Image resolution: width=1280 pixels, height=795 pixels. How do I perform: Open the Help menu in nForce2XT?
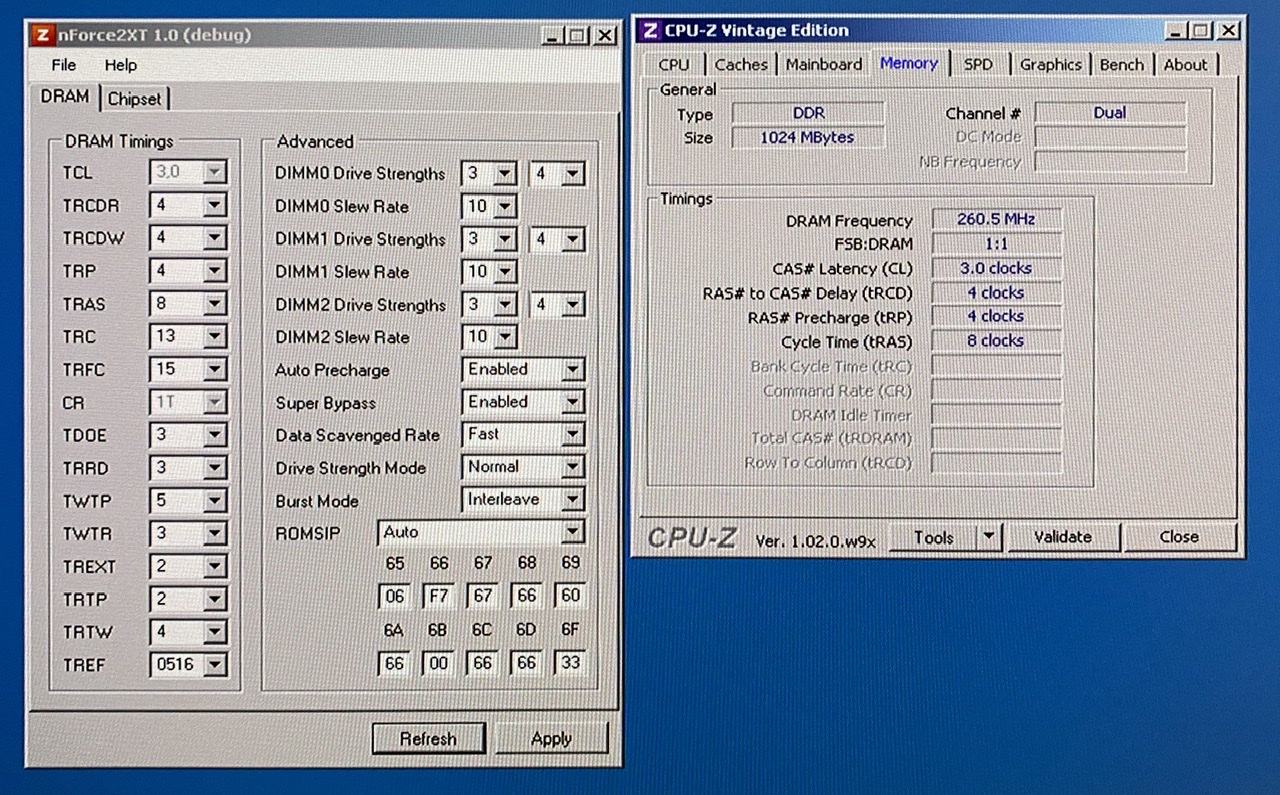point(121,65)
